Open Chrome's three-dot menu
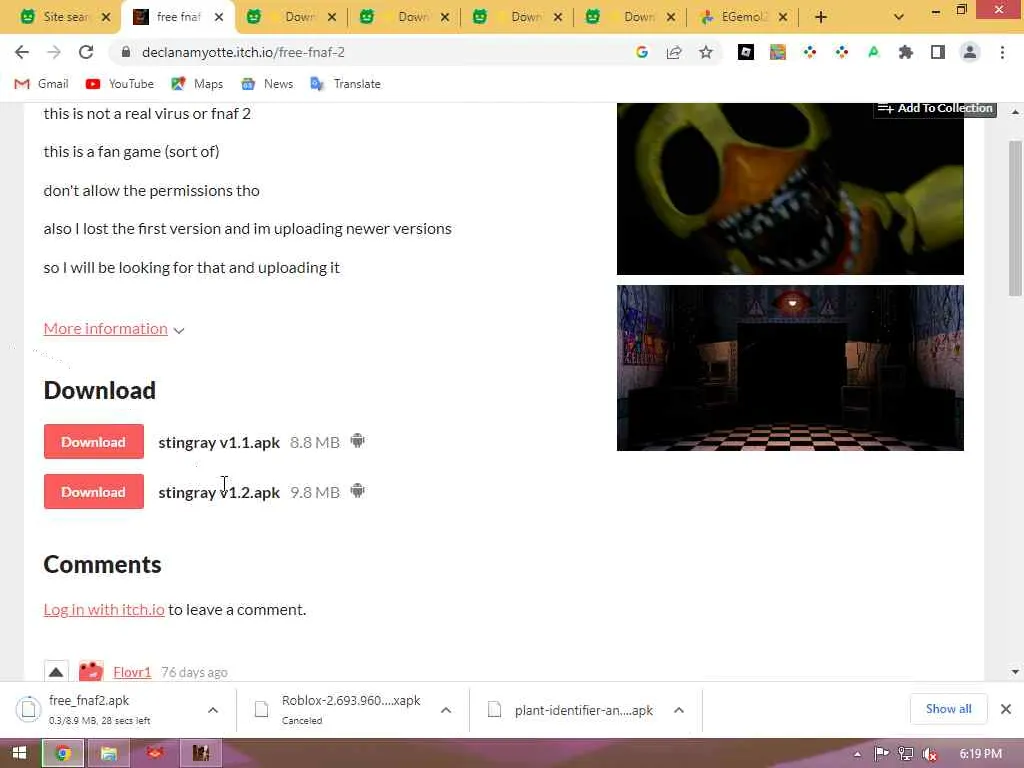The image size is (1024, 768). (x=1002, y=52)
